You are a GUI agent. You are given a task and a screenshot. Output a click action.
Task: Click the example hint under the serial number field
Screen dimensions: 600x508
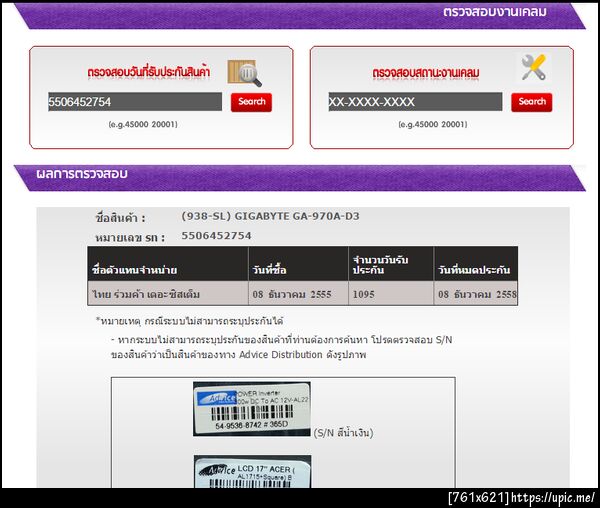coord(143,124)
